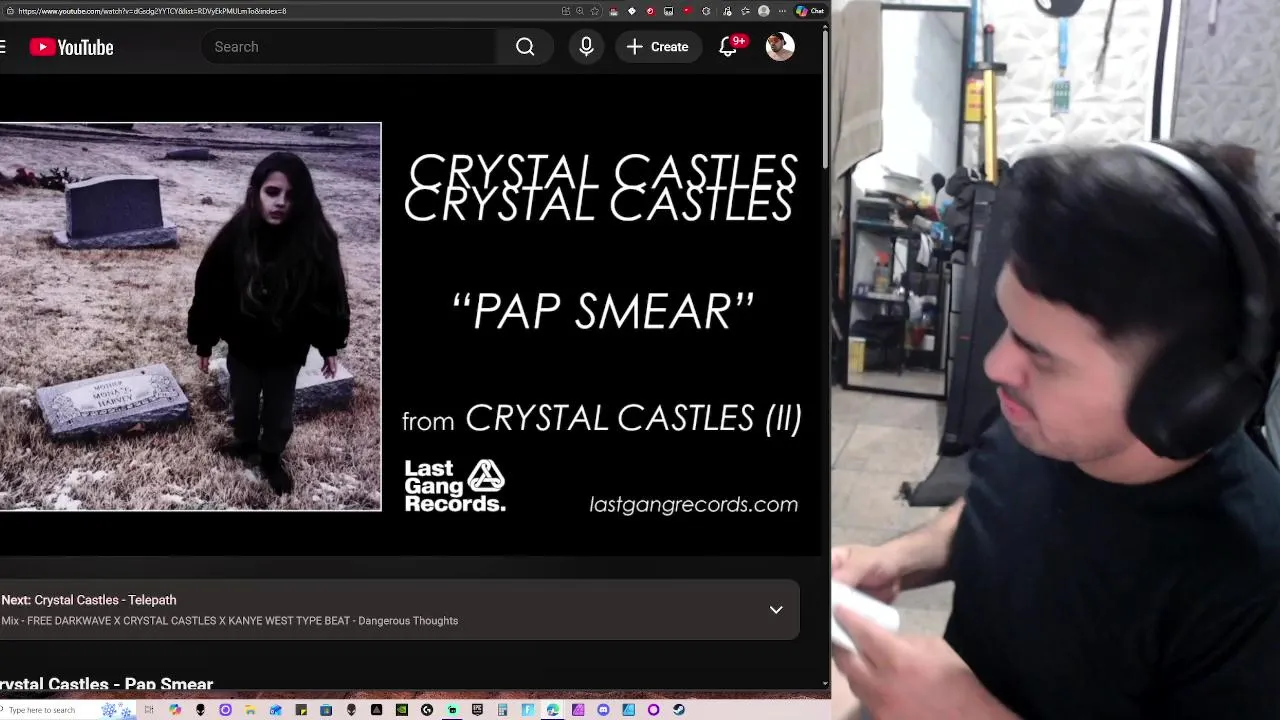Viewport: 1280px width, 720px height.
Task: Open YouTube notifications bell
Action: coord(728,47)
